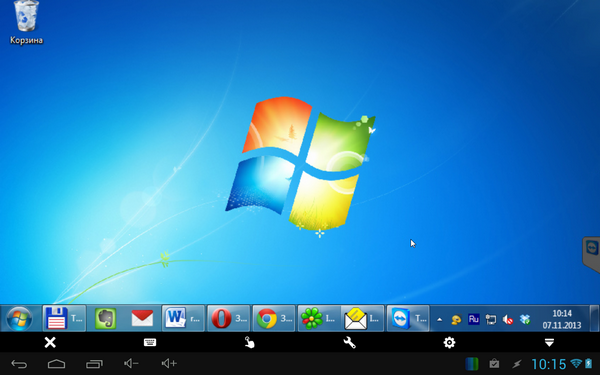
Task: Expand the TeamViewer side panel tab
Action: tap(591, 254)
